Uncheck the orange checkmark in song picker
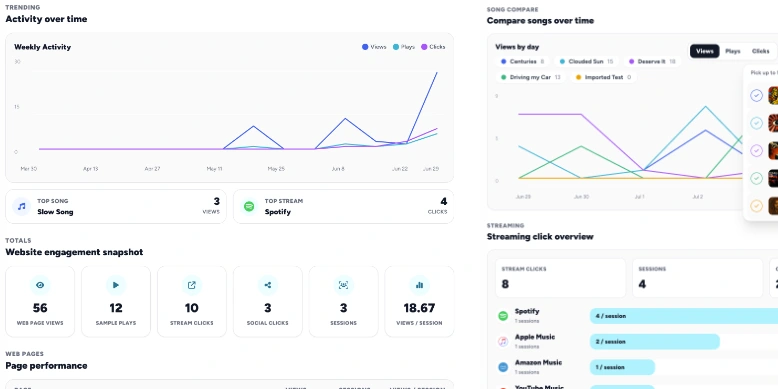778x389 pixels. click(x=756, y=205)
